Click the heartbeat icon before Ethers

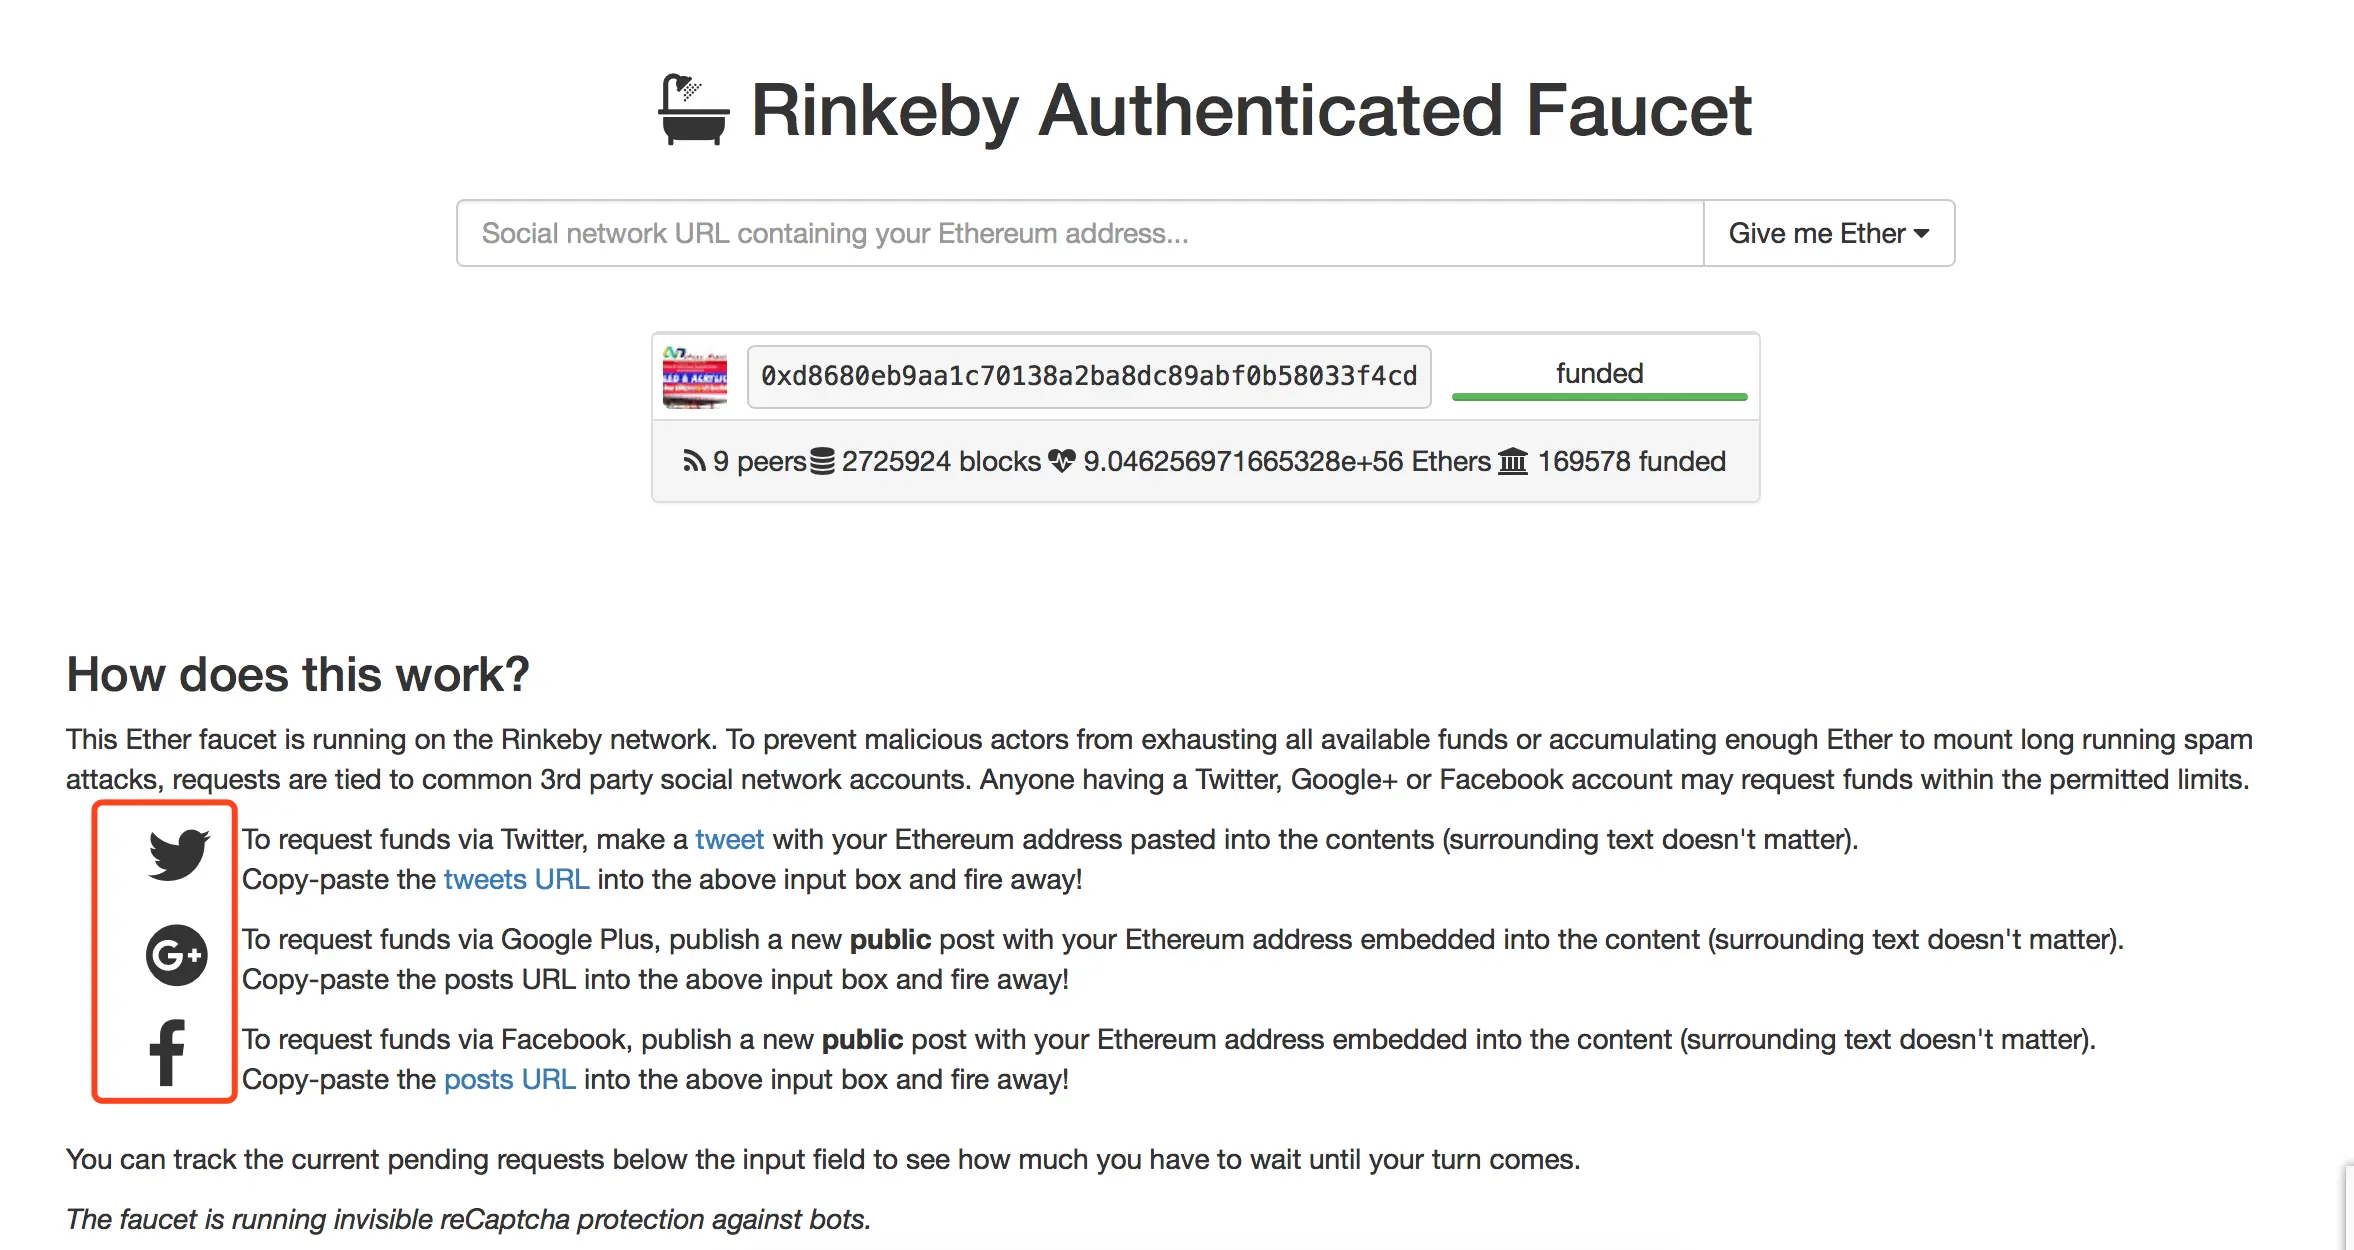pos(1061,461)
